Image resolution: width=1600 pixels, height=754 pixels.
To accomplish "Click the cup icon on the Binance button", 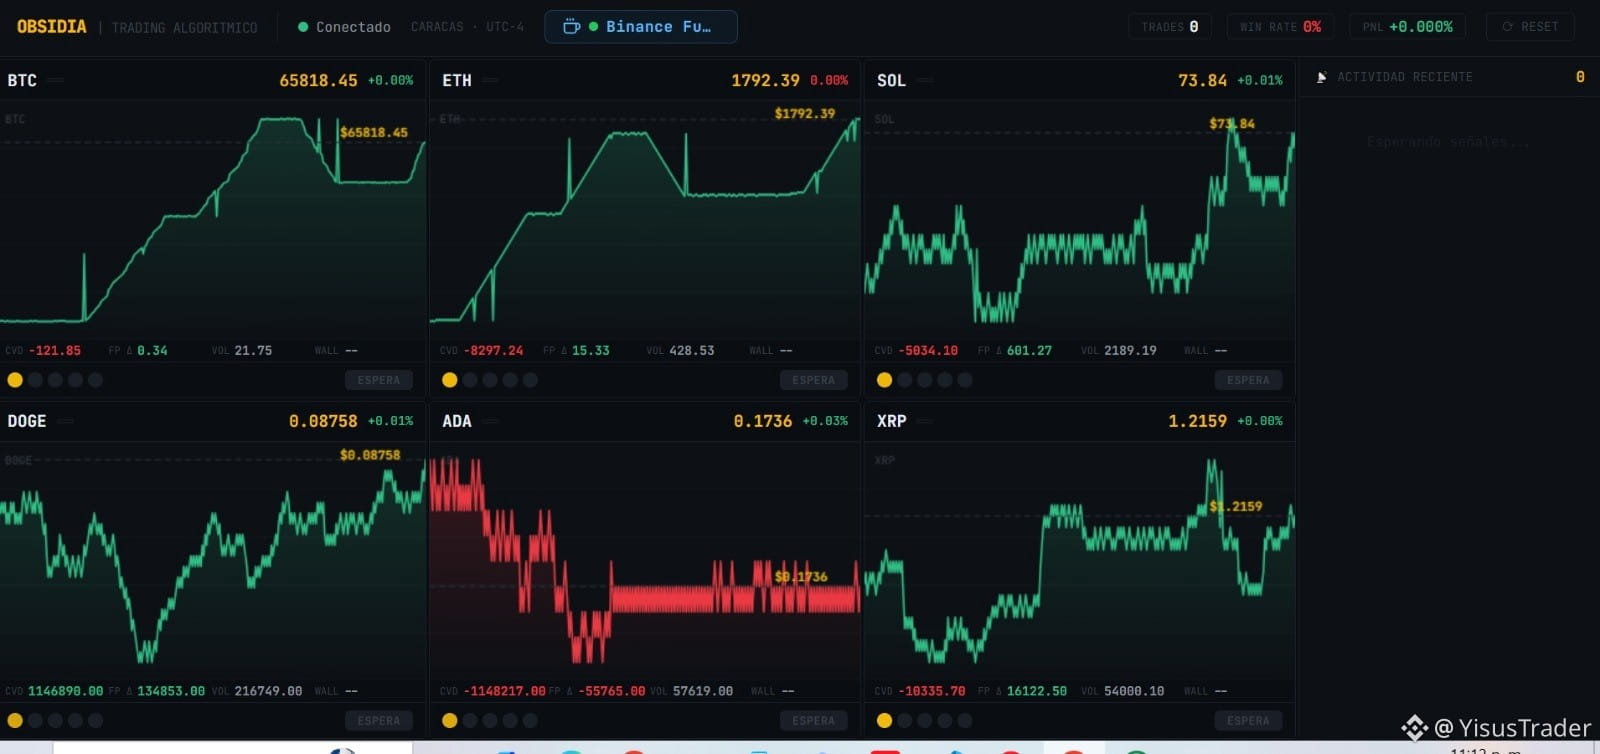I will click(571, 27).
